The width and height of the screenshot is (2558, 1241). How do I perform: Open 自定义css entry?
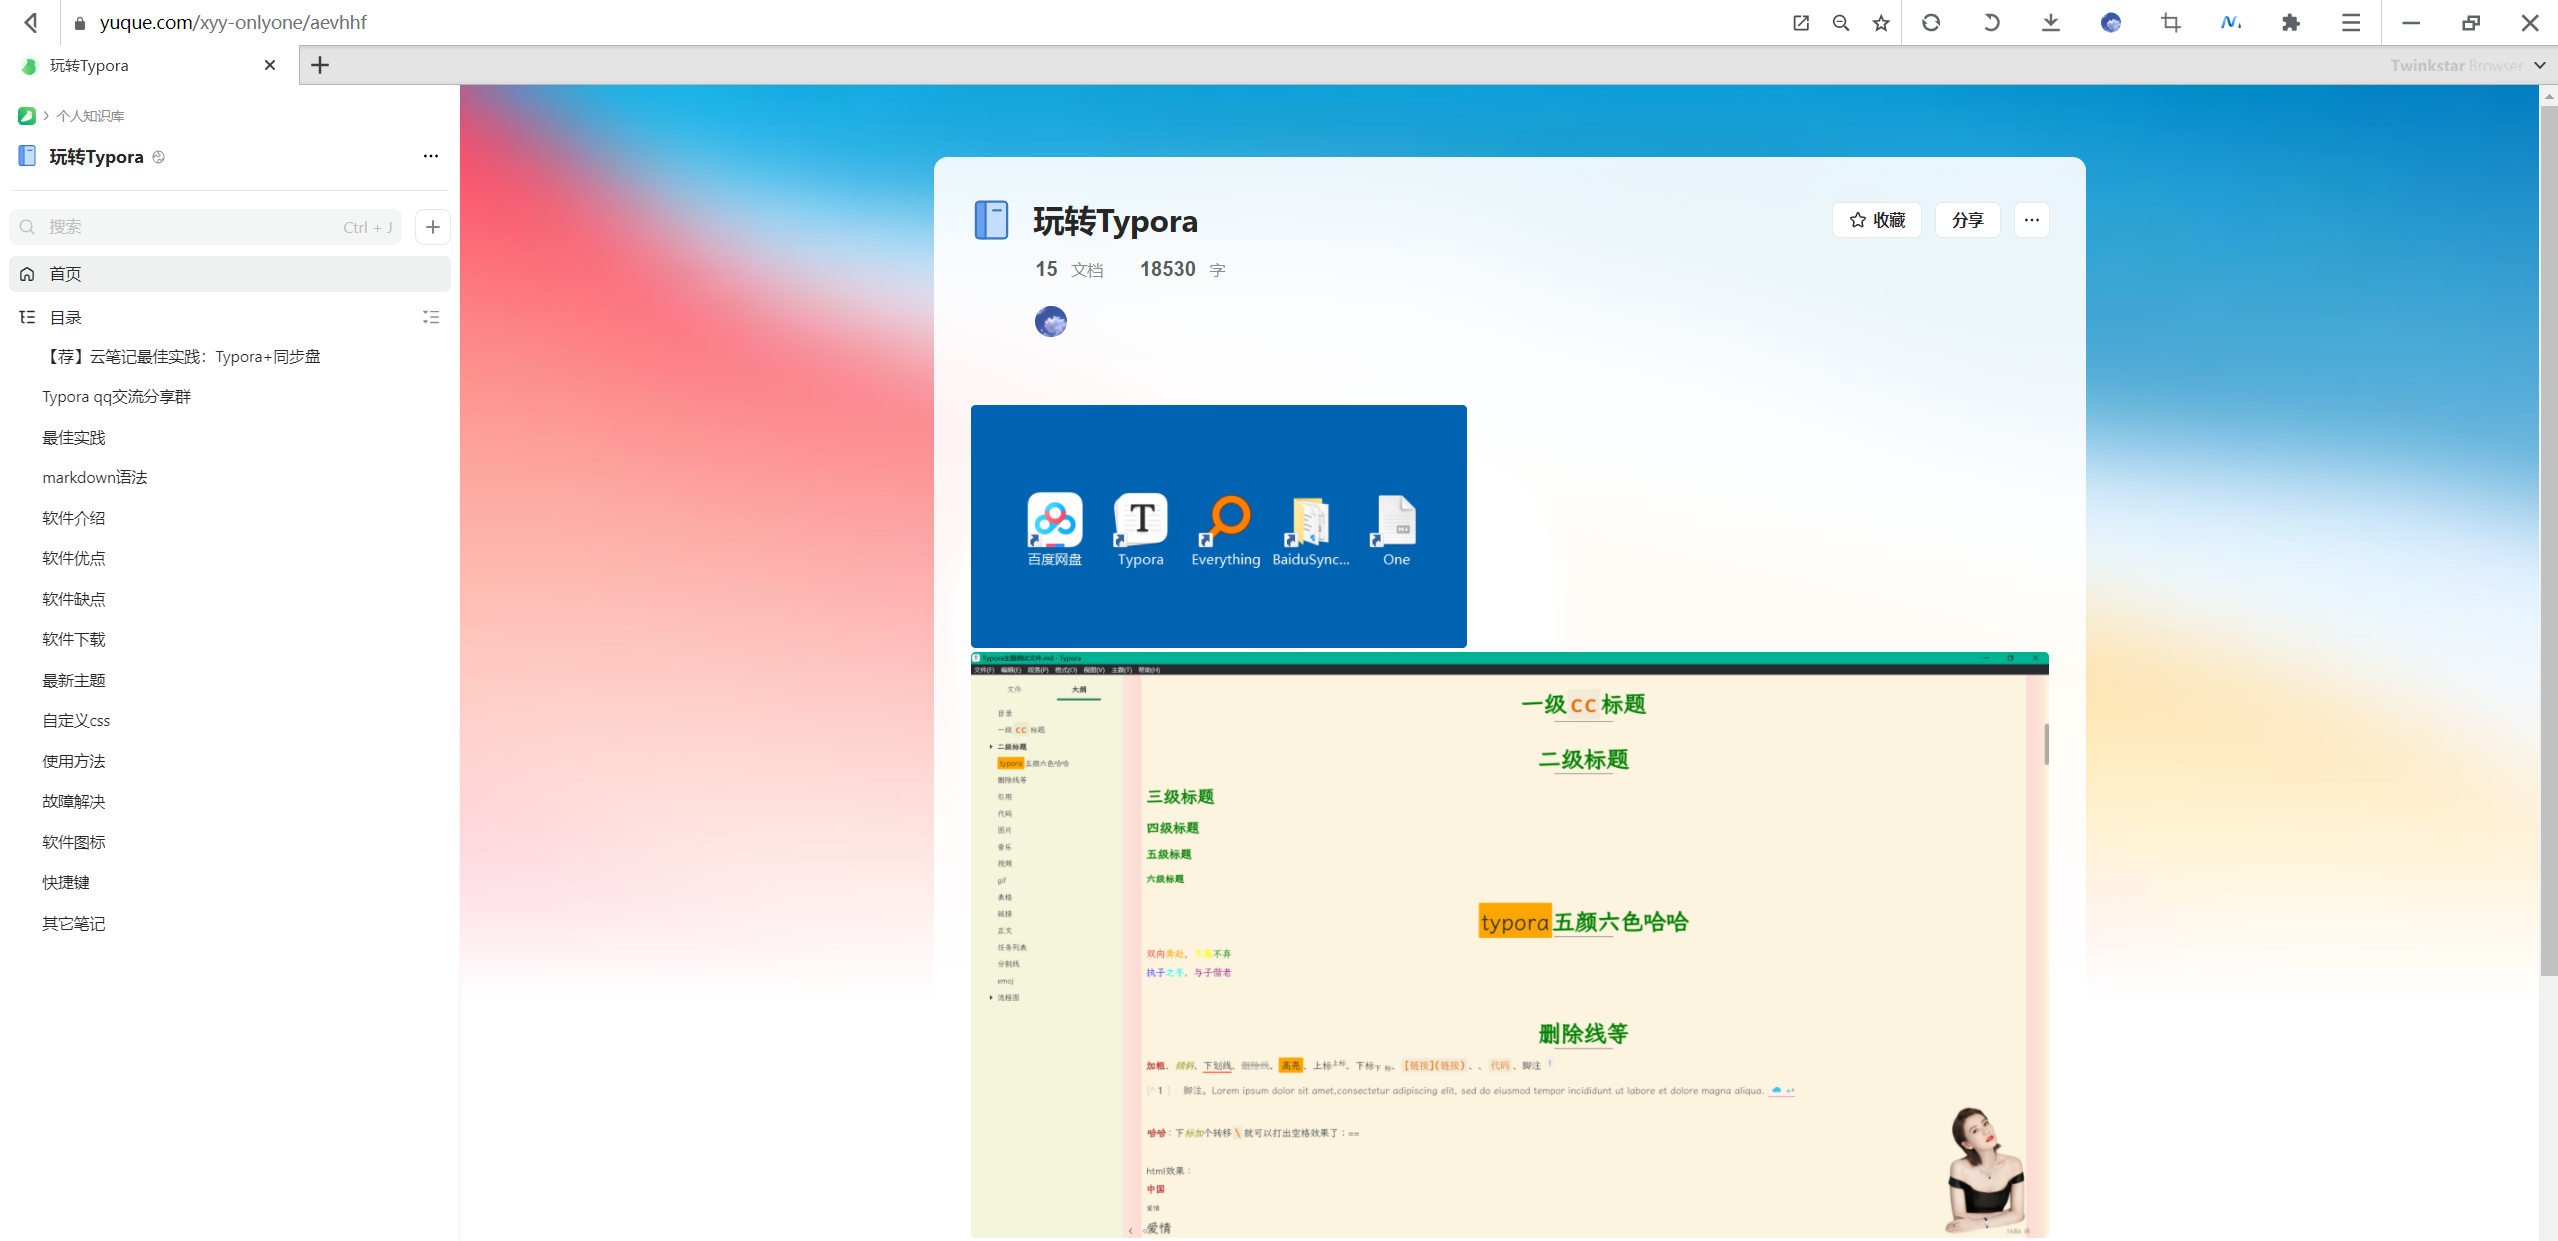pyautogui.click(x=76, y=721)
